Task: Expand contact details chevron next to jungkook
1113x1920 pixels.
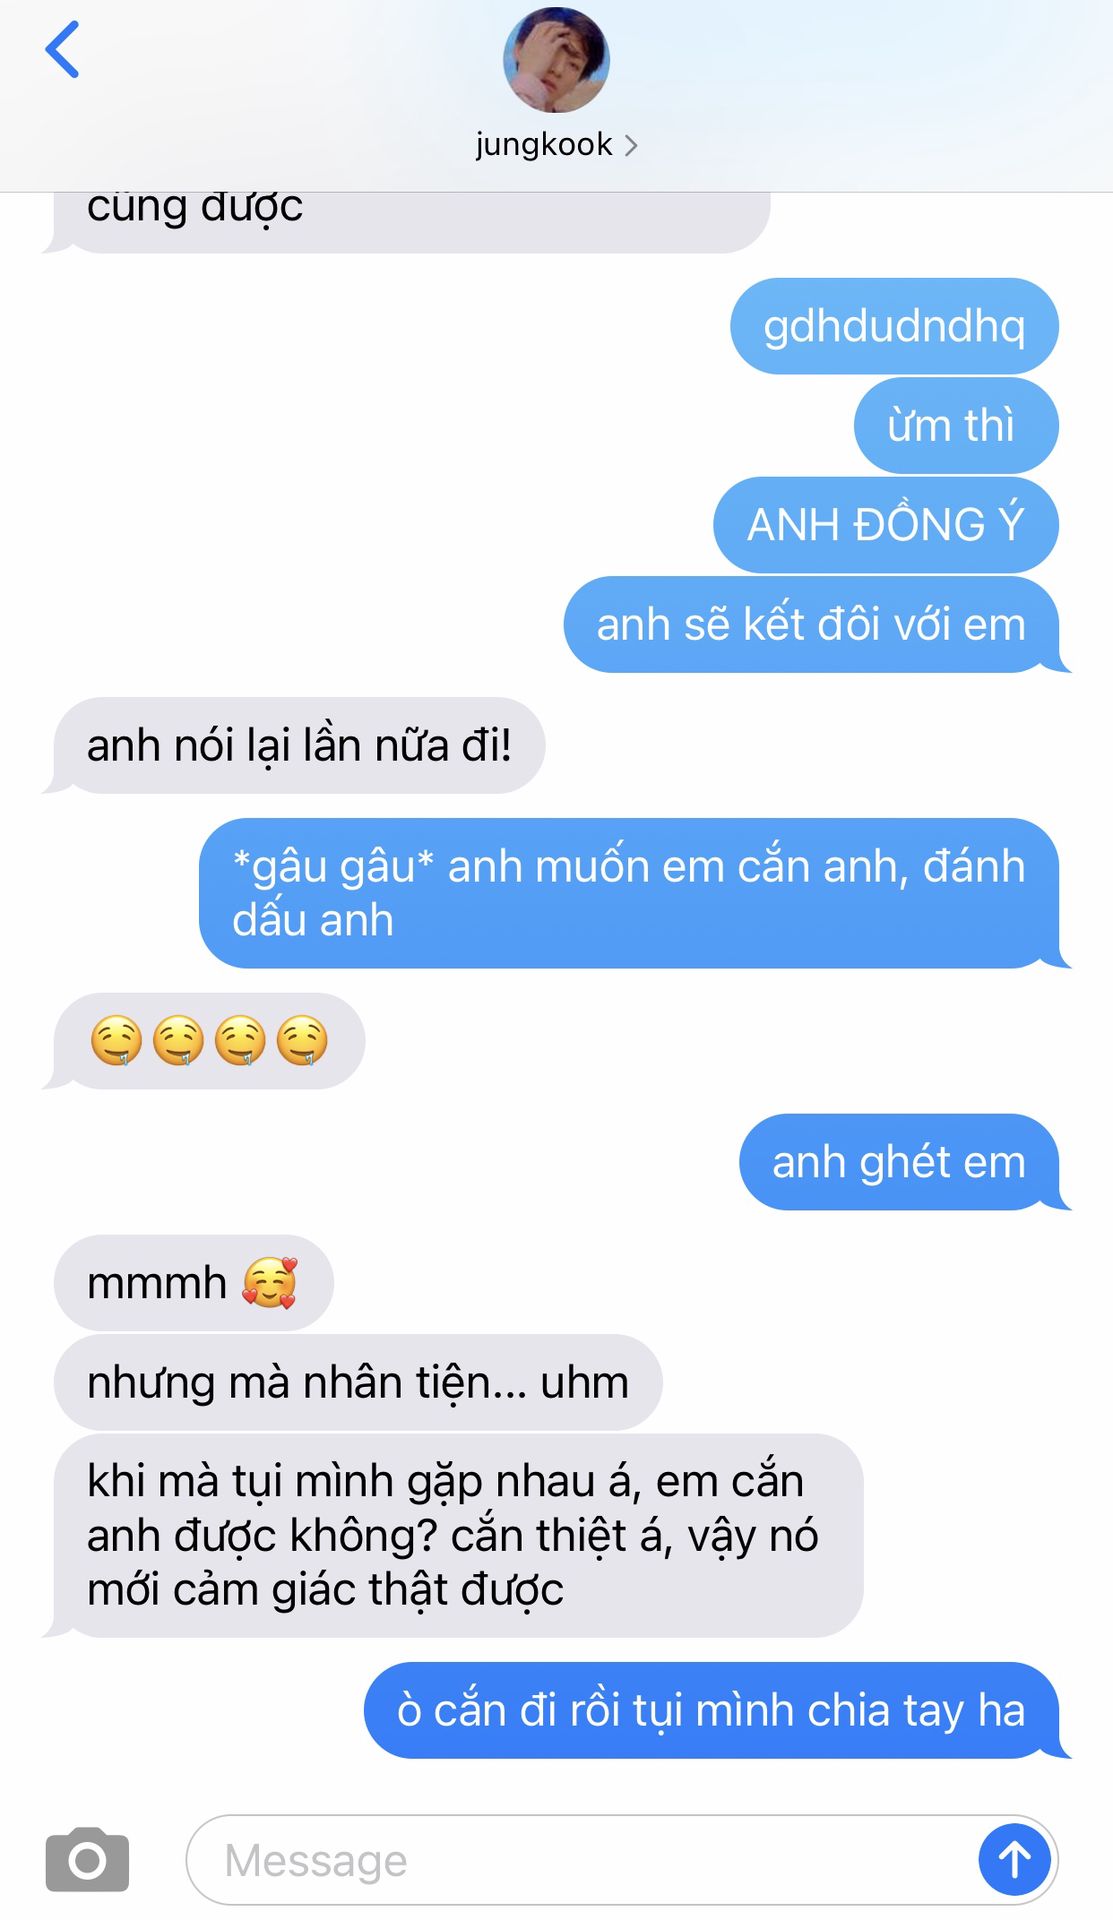Action: click(630, 146)
